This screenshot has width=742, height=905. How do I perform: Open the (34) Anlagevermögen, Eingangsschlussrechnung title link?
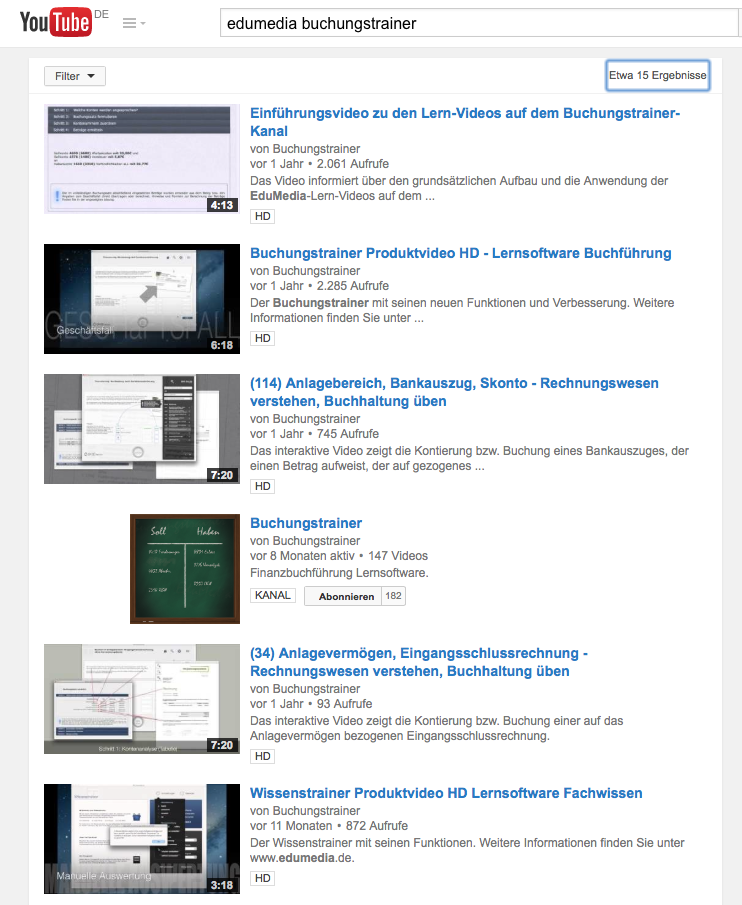419,662
